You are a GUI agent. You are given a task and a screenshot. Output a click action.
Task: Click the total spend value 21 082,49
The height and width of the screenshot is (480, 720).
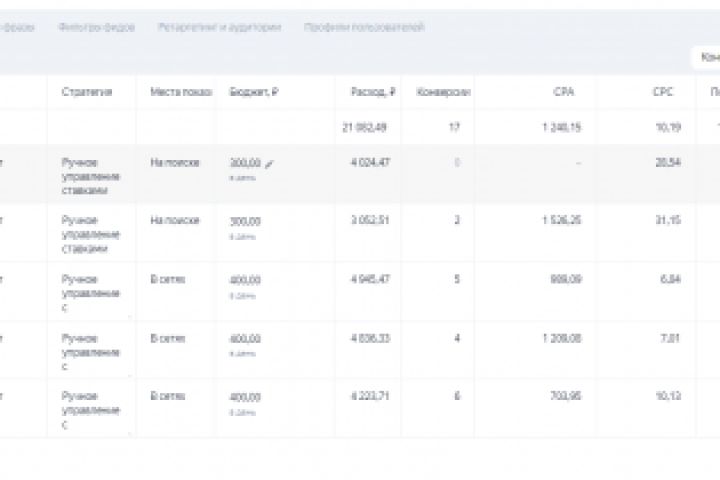pyautogui.click(x=365, y=127)
